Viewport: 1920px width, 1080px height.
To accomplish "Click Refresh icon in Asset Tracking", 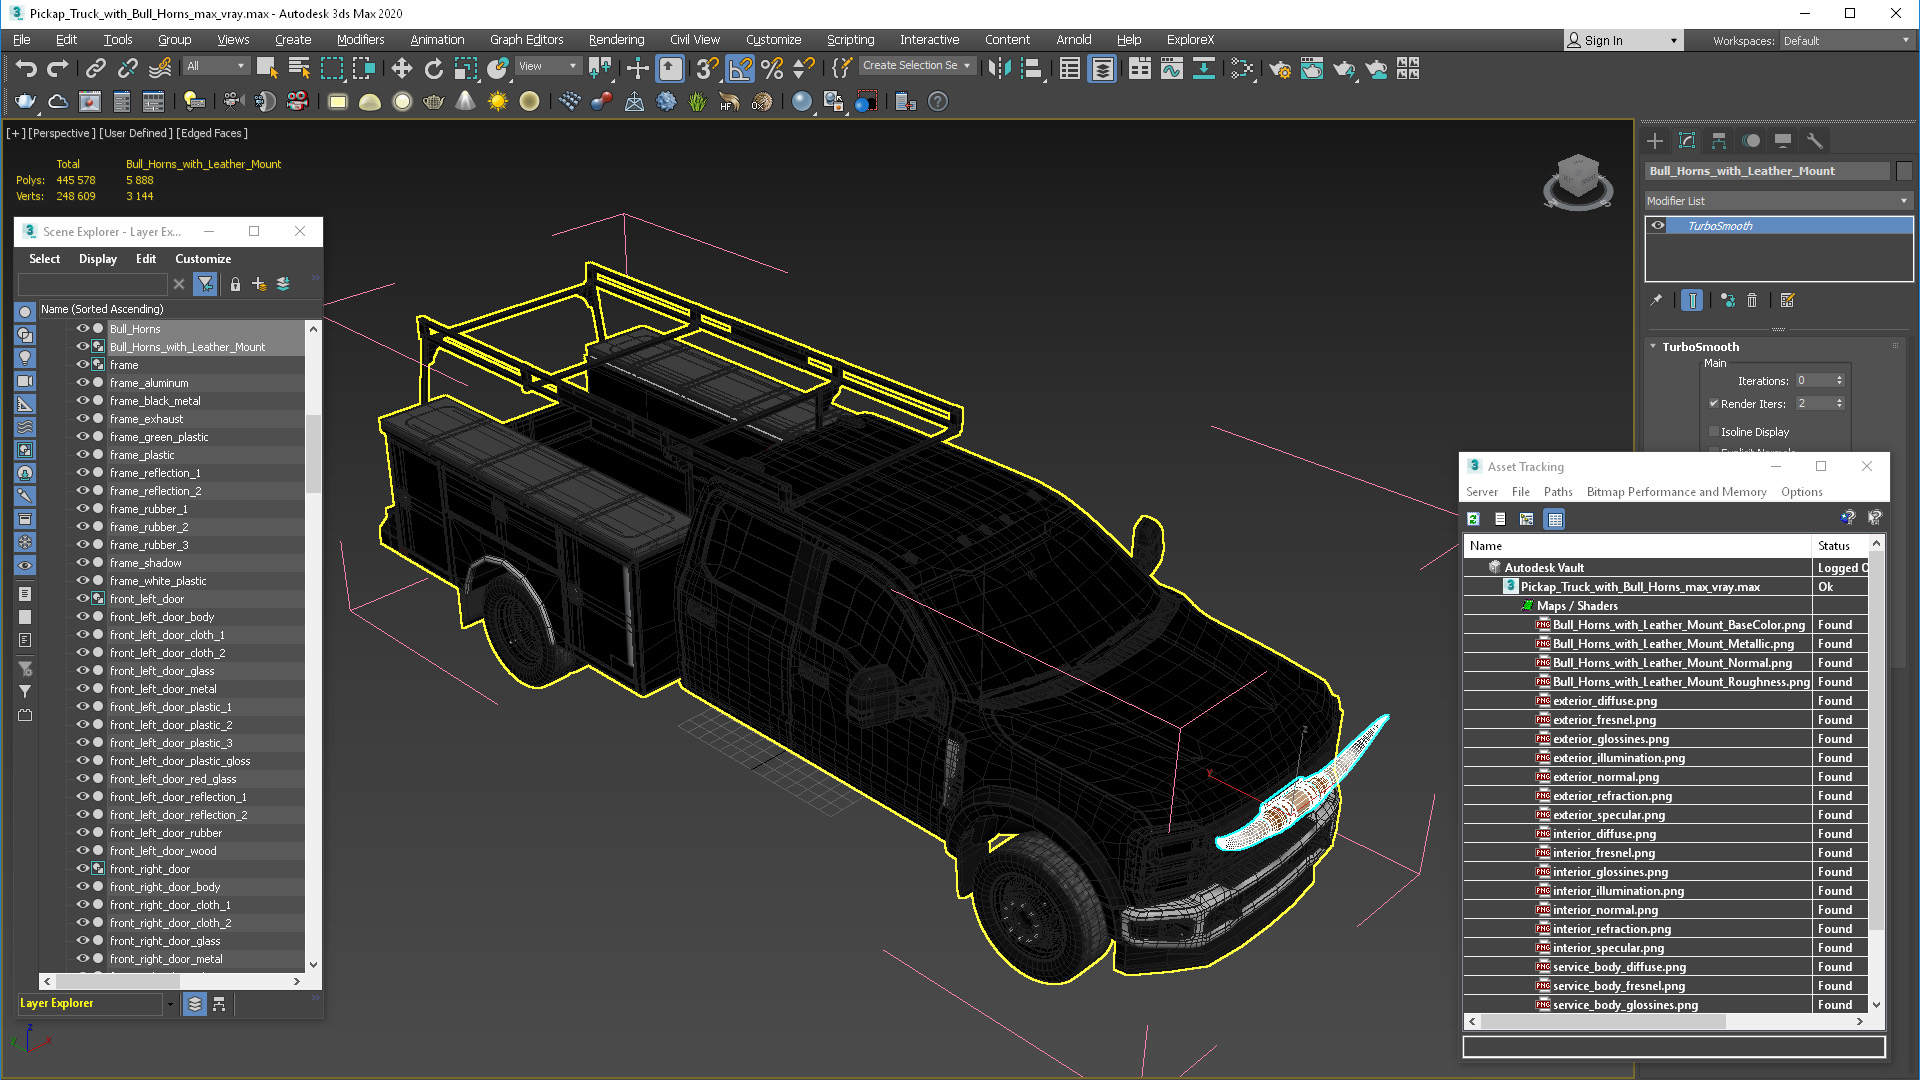I will coord(1473,519).
